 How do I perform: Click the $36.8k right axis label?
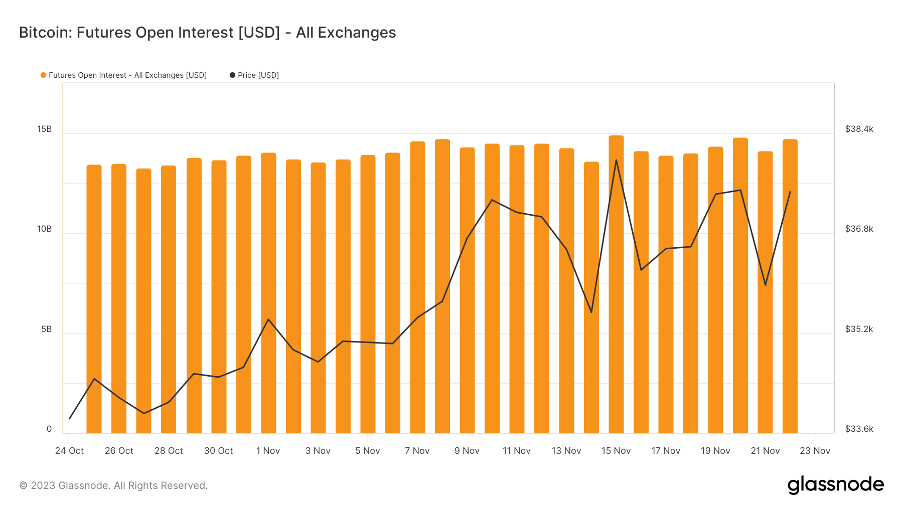point(859,229)
